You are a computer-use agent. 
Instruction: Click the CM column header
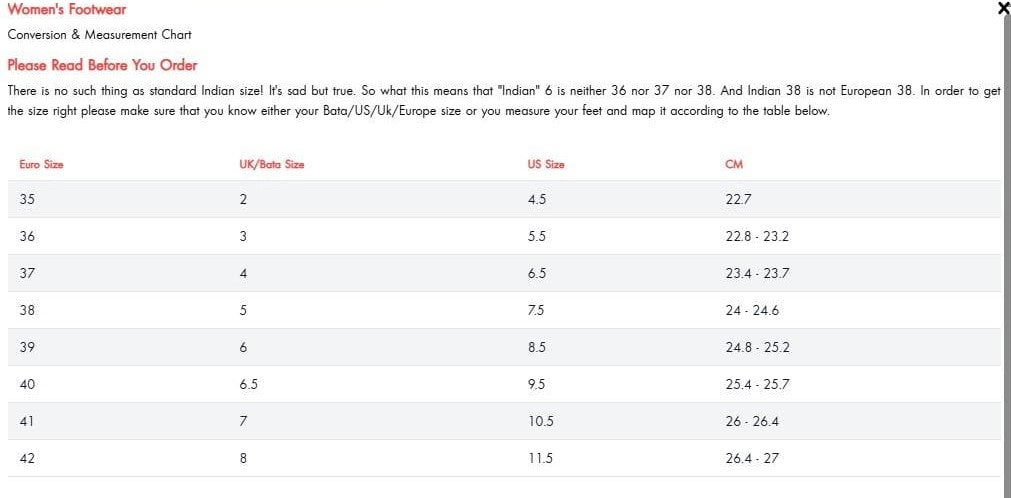[x=734, y=164]
